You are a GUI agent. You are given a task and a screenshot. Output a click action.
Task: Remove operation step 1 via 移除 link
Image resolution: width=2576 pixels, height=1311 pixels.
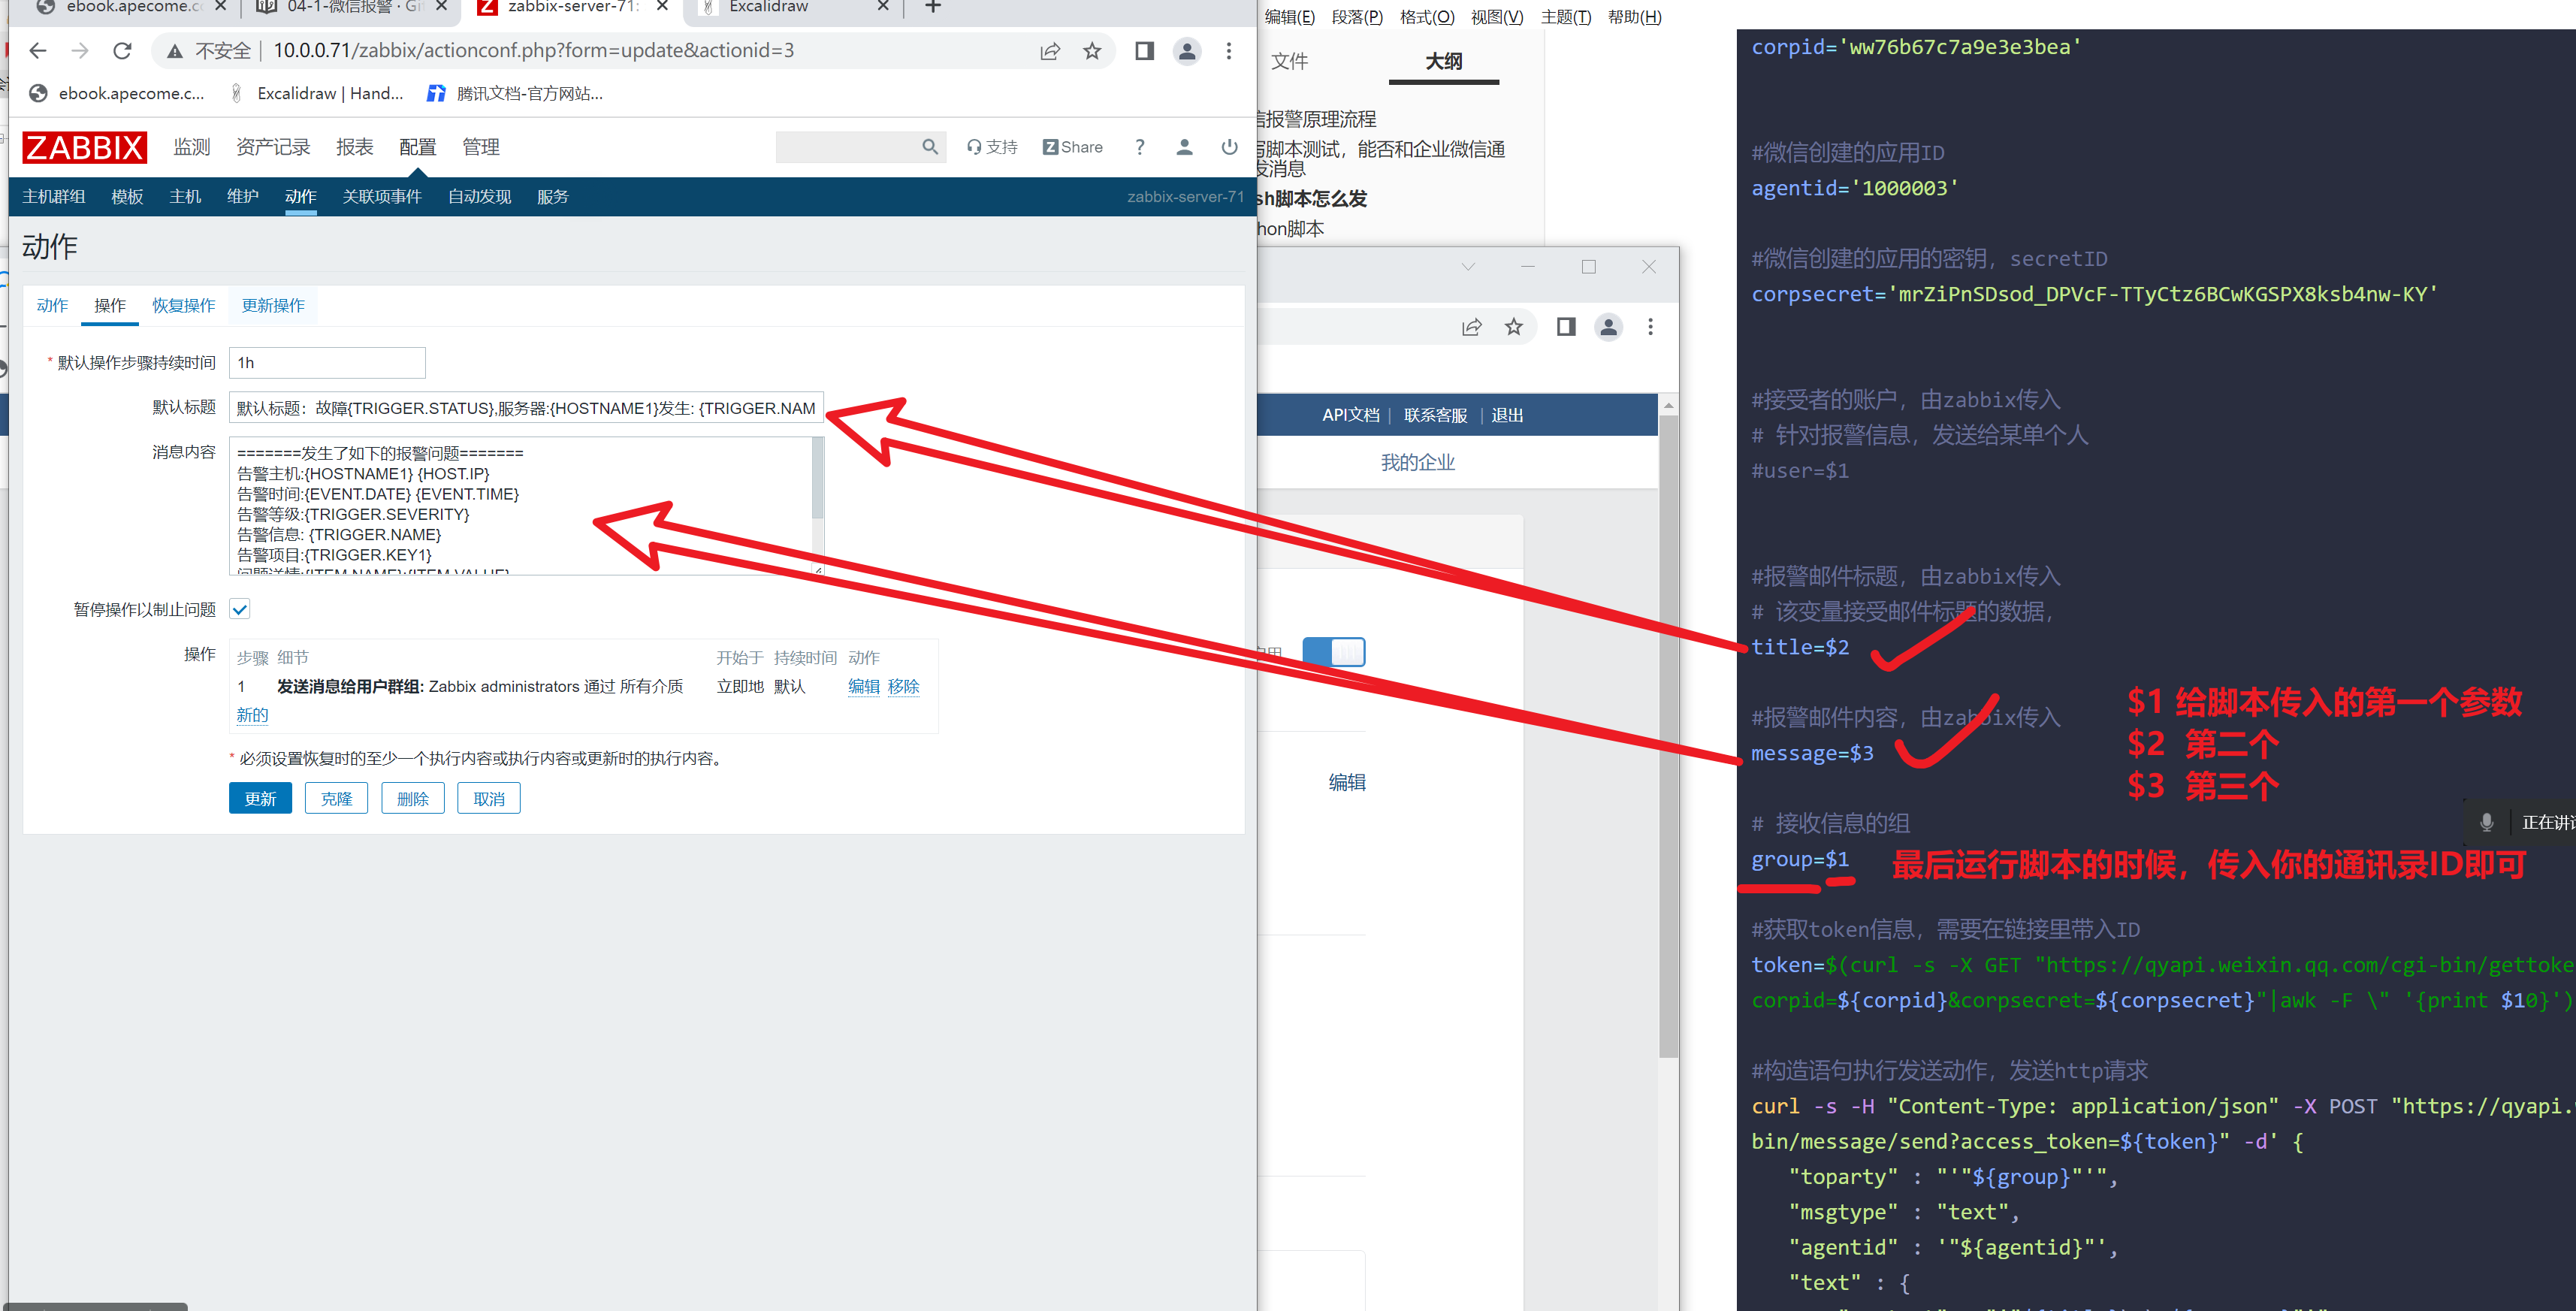tap(903, 686)
